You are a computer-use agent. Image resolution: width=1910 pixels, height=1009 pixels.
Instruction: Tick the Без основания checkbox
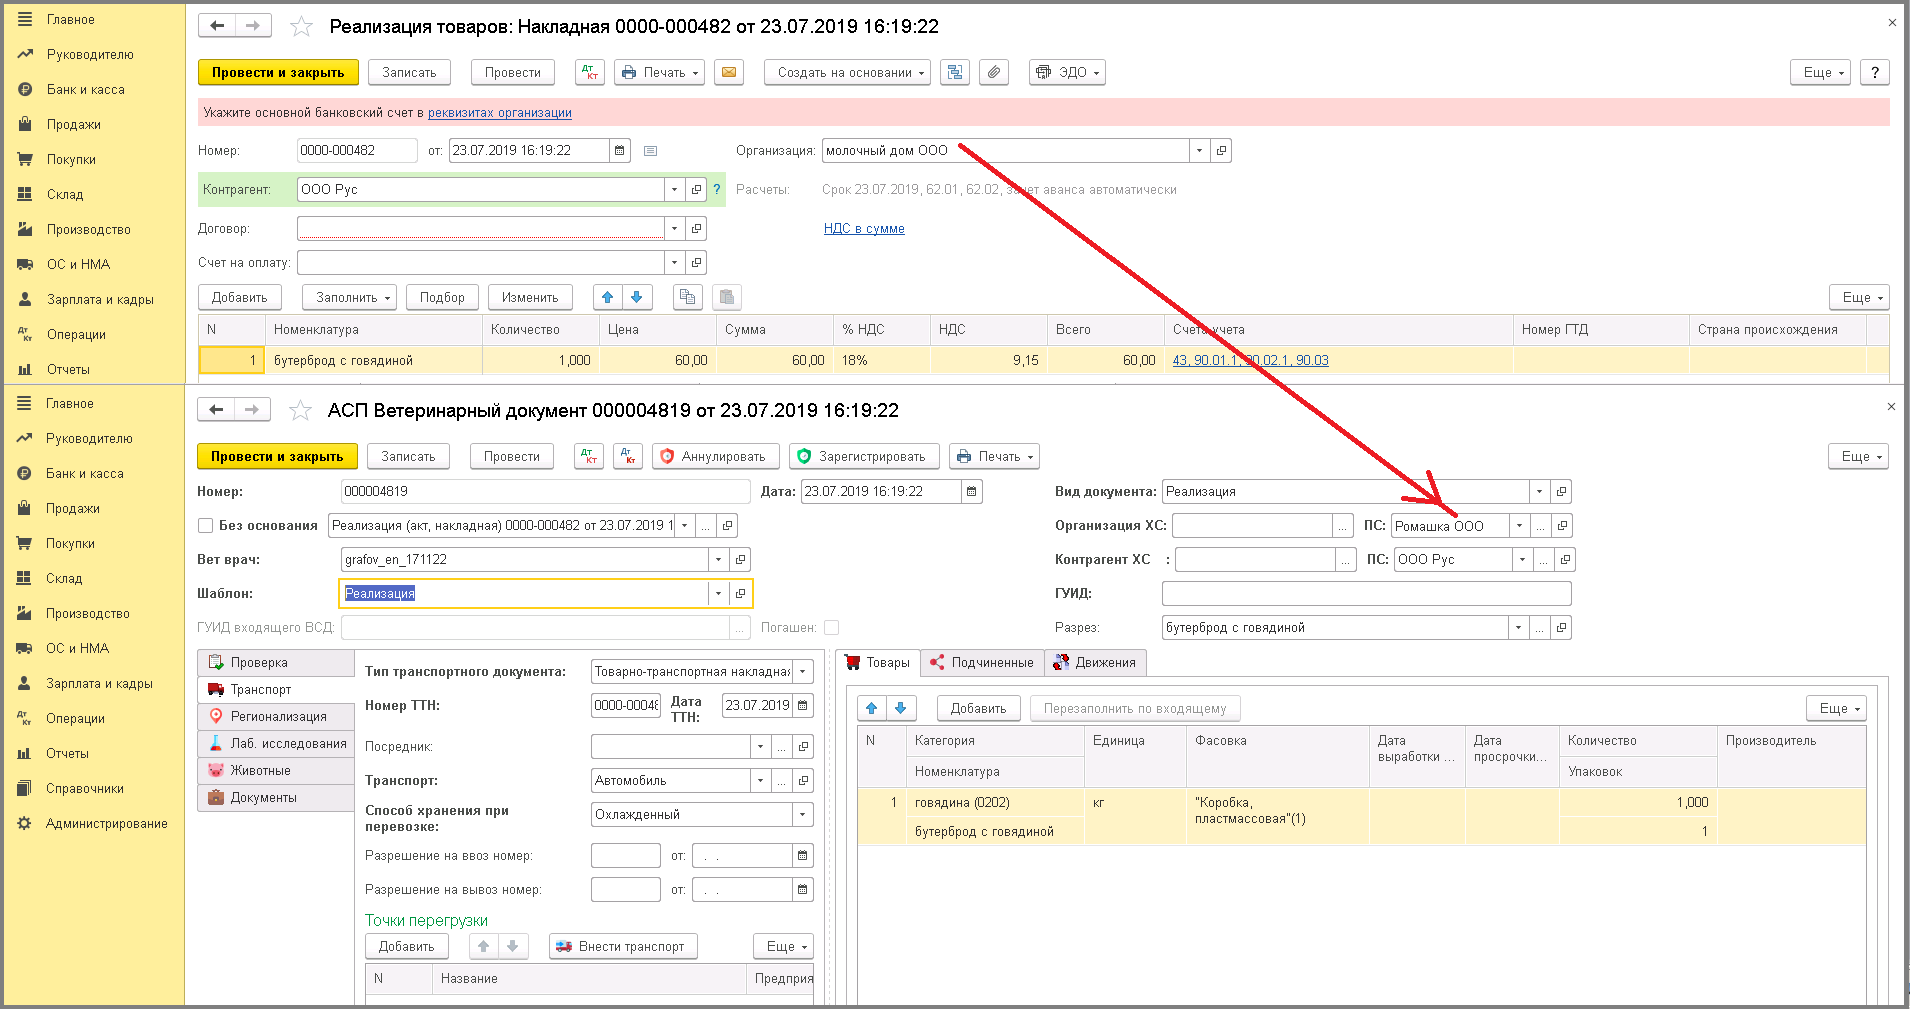click(x=206, y=525)
